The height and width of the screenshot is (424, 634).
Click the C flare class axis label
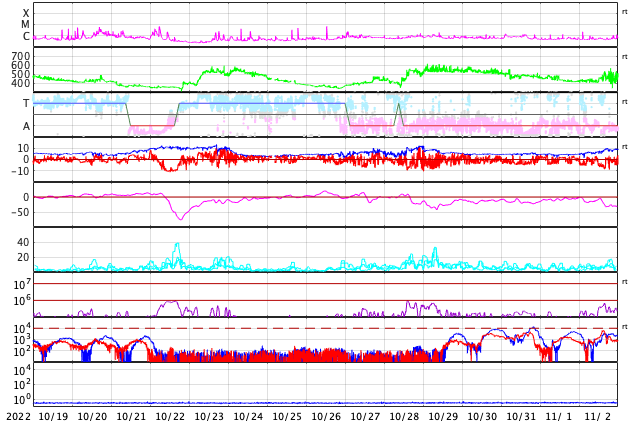click(26, 36)
